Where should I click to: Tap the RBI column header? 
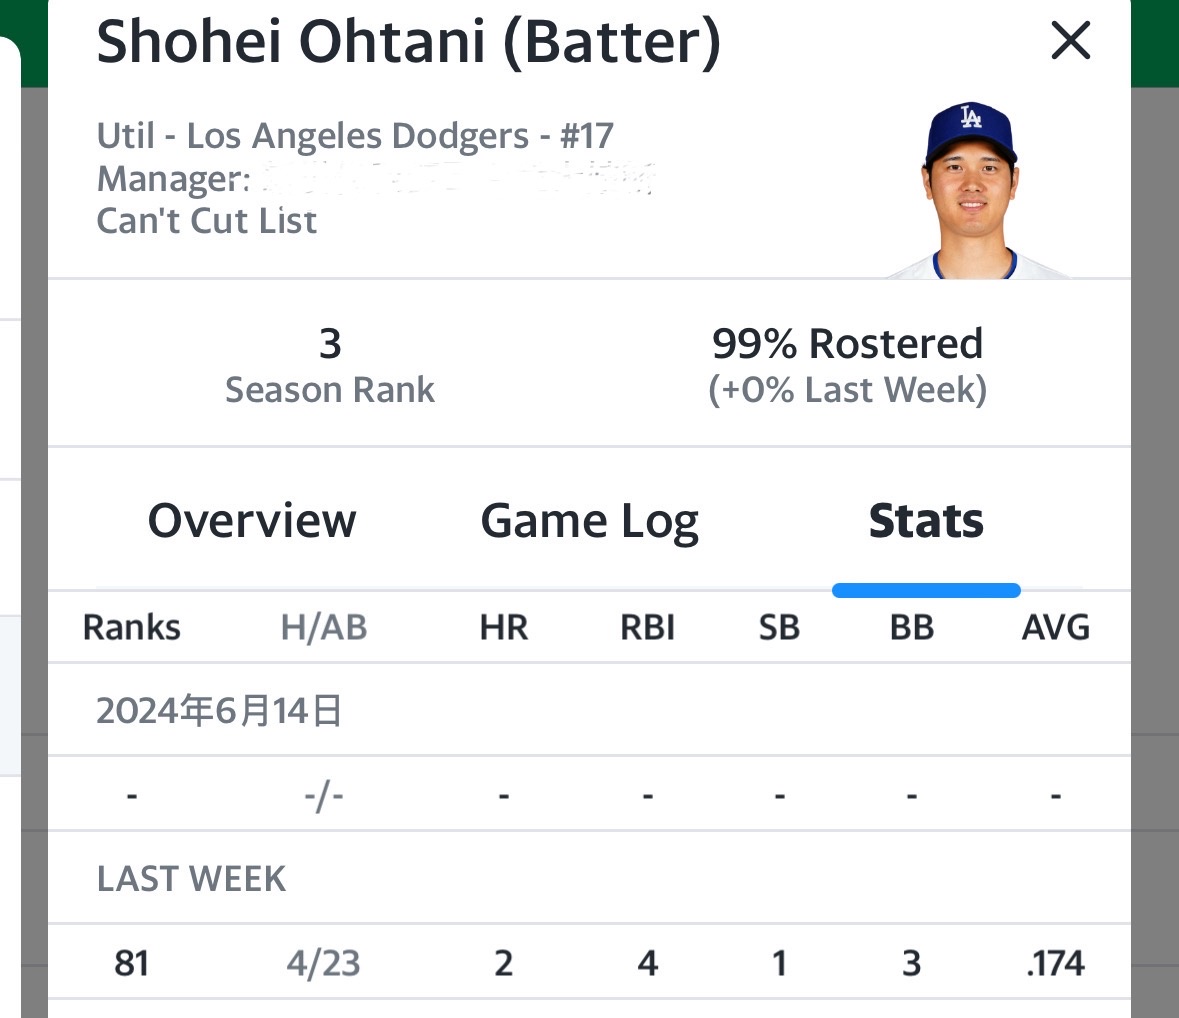[x=648, y=628]
